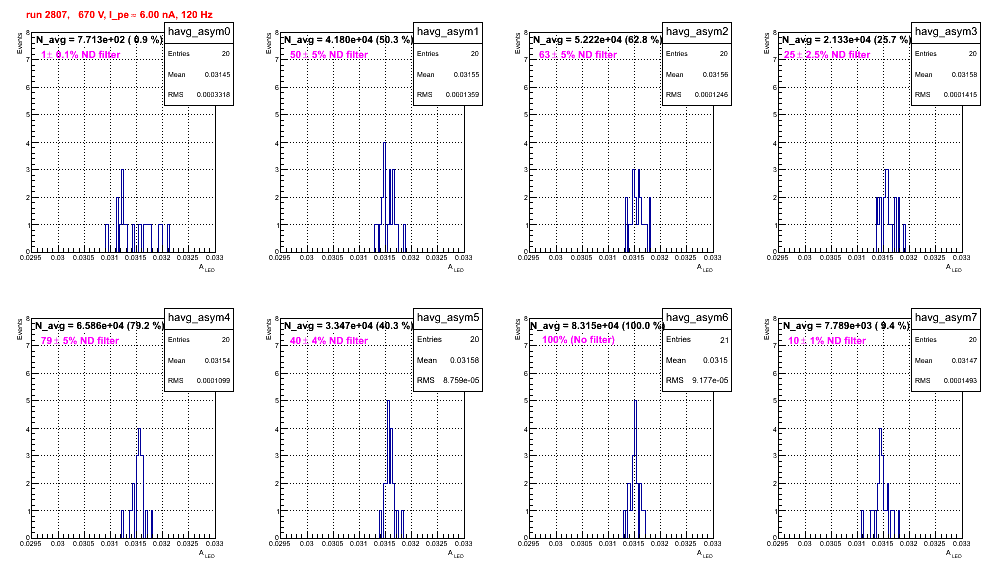This screenshot has height=572, width=996.
Task: Click the 50± 5% ND filter label
Action: [329, 55]
